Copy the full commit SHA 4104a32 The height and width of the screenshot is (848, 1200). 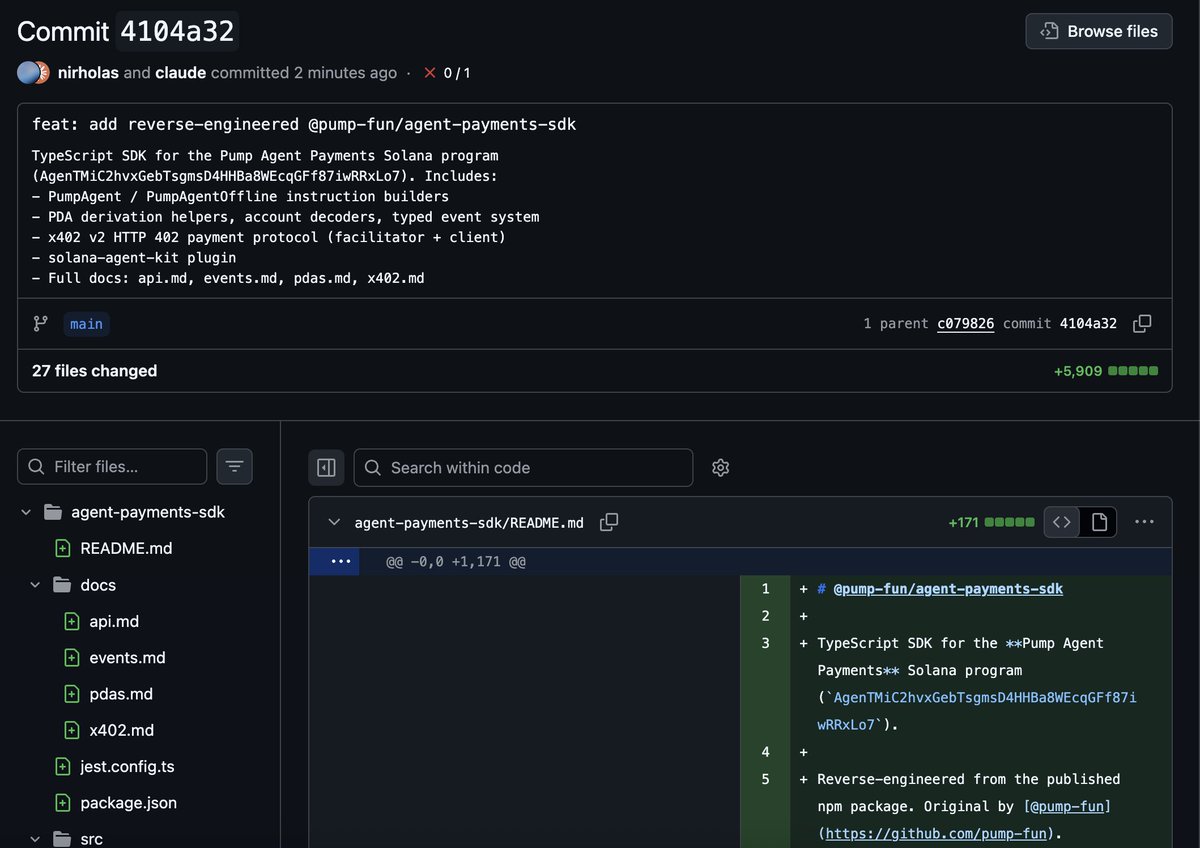(1142, 324)
